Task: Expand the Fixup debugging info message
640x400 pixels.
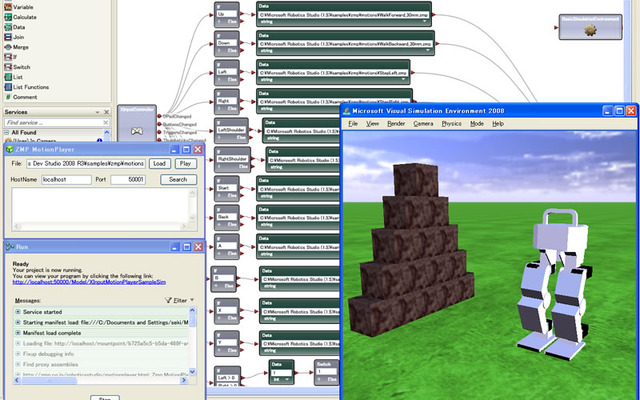Action: click(18, 354)
